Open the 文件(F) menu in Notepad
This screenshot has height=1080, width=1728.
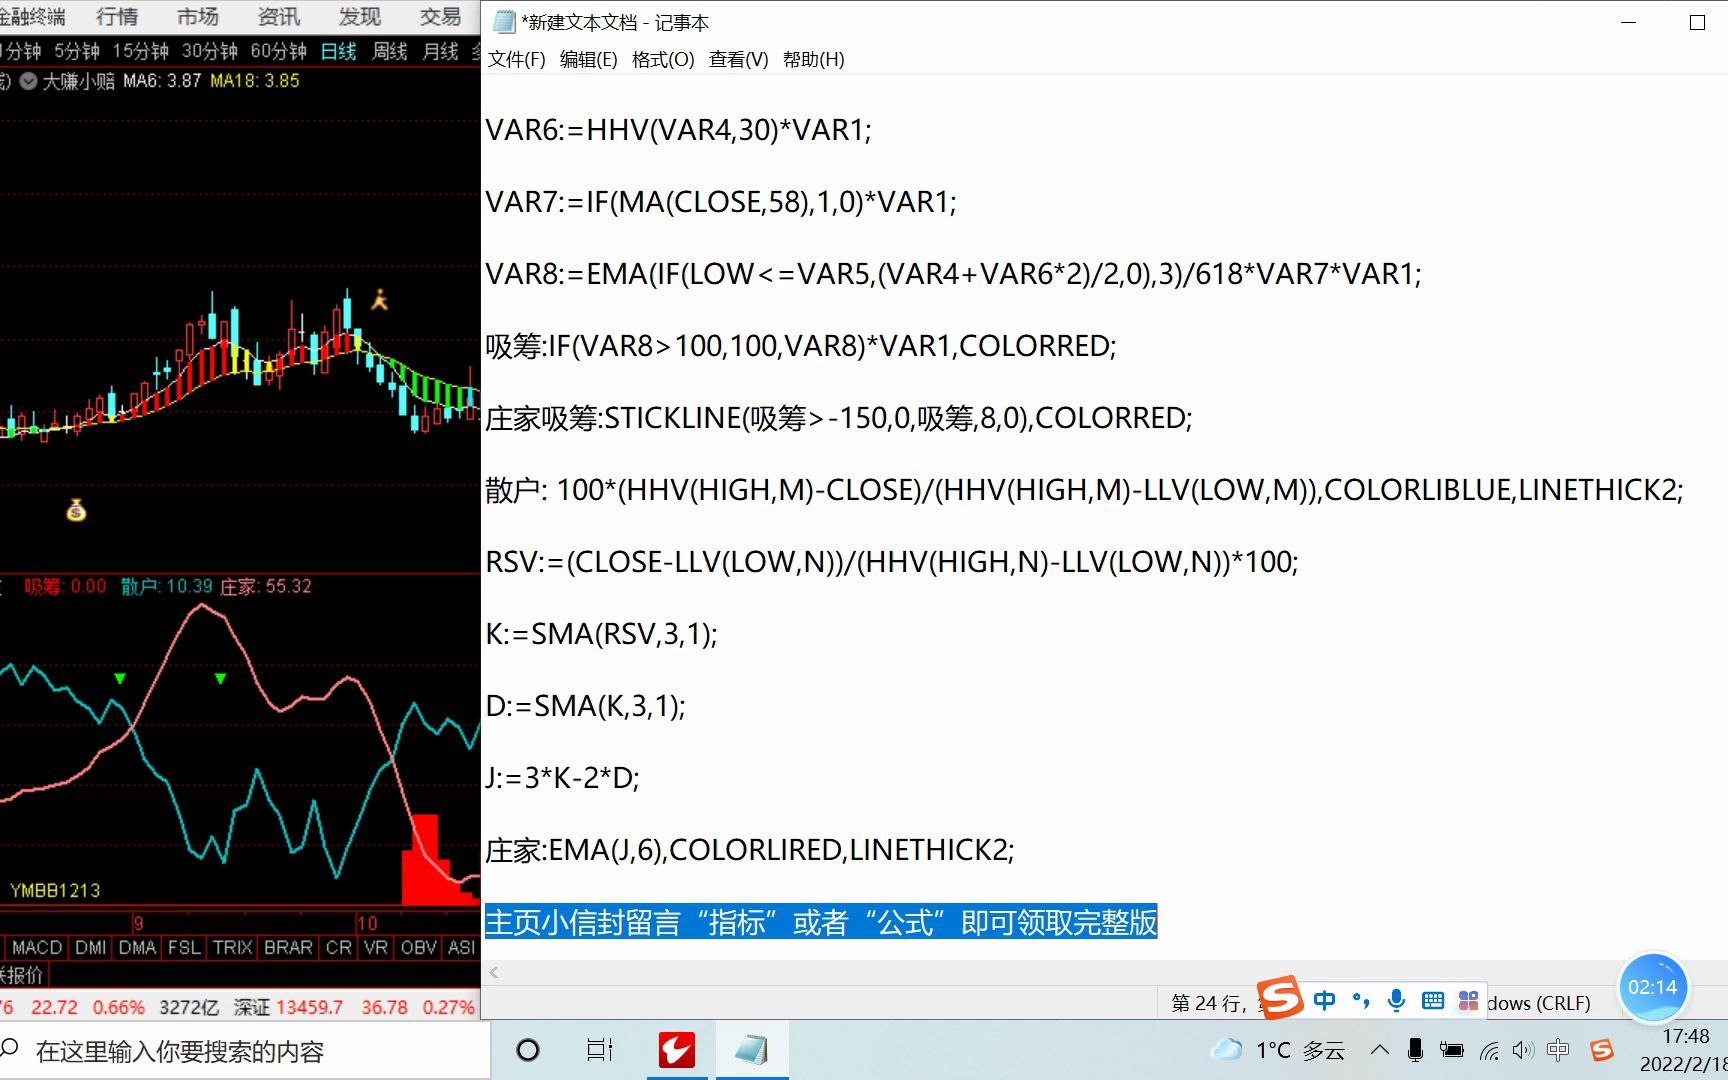[x=516, y=59]
